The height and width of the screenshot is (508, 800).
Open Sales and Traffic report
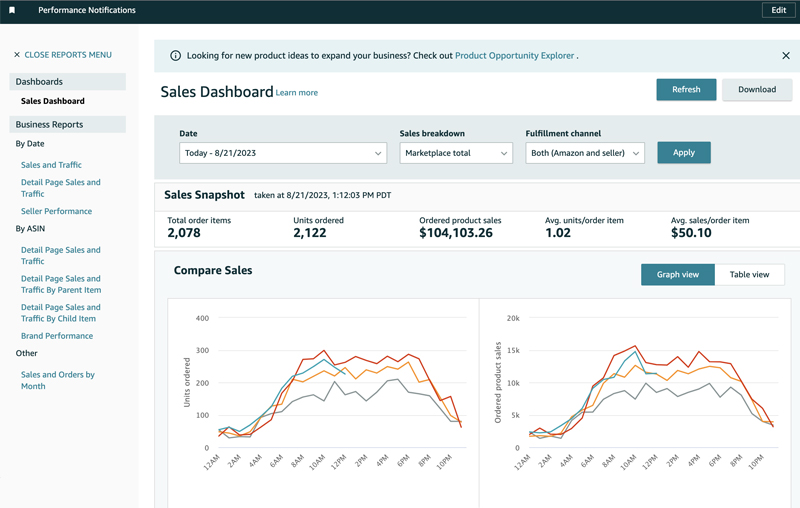[x=51, y=165]
